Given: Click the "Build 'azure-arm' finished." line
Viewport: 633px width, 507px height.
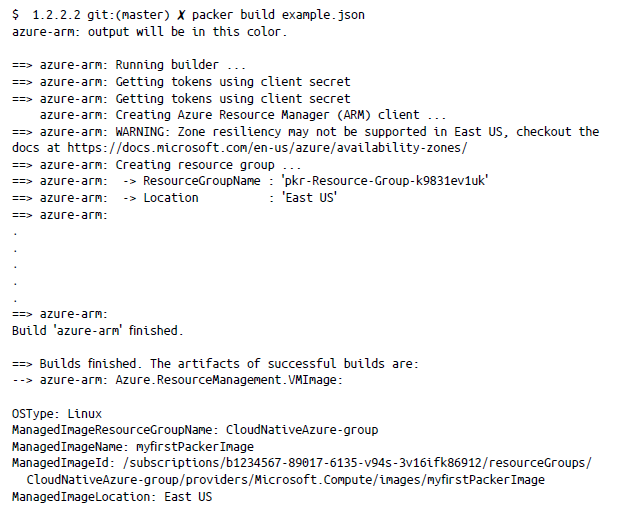Looking at the screenshot, I should pos(97,330).
